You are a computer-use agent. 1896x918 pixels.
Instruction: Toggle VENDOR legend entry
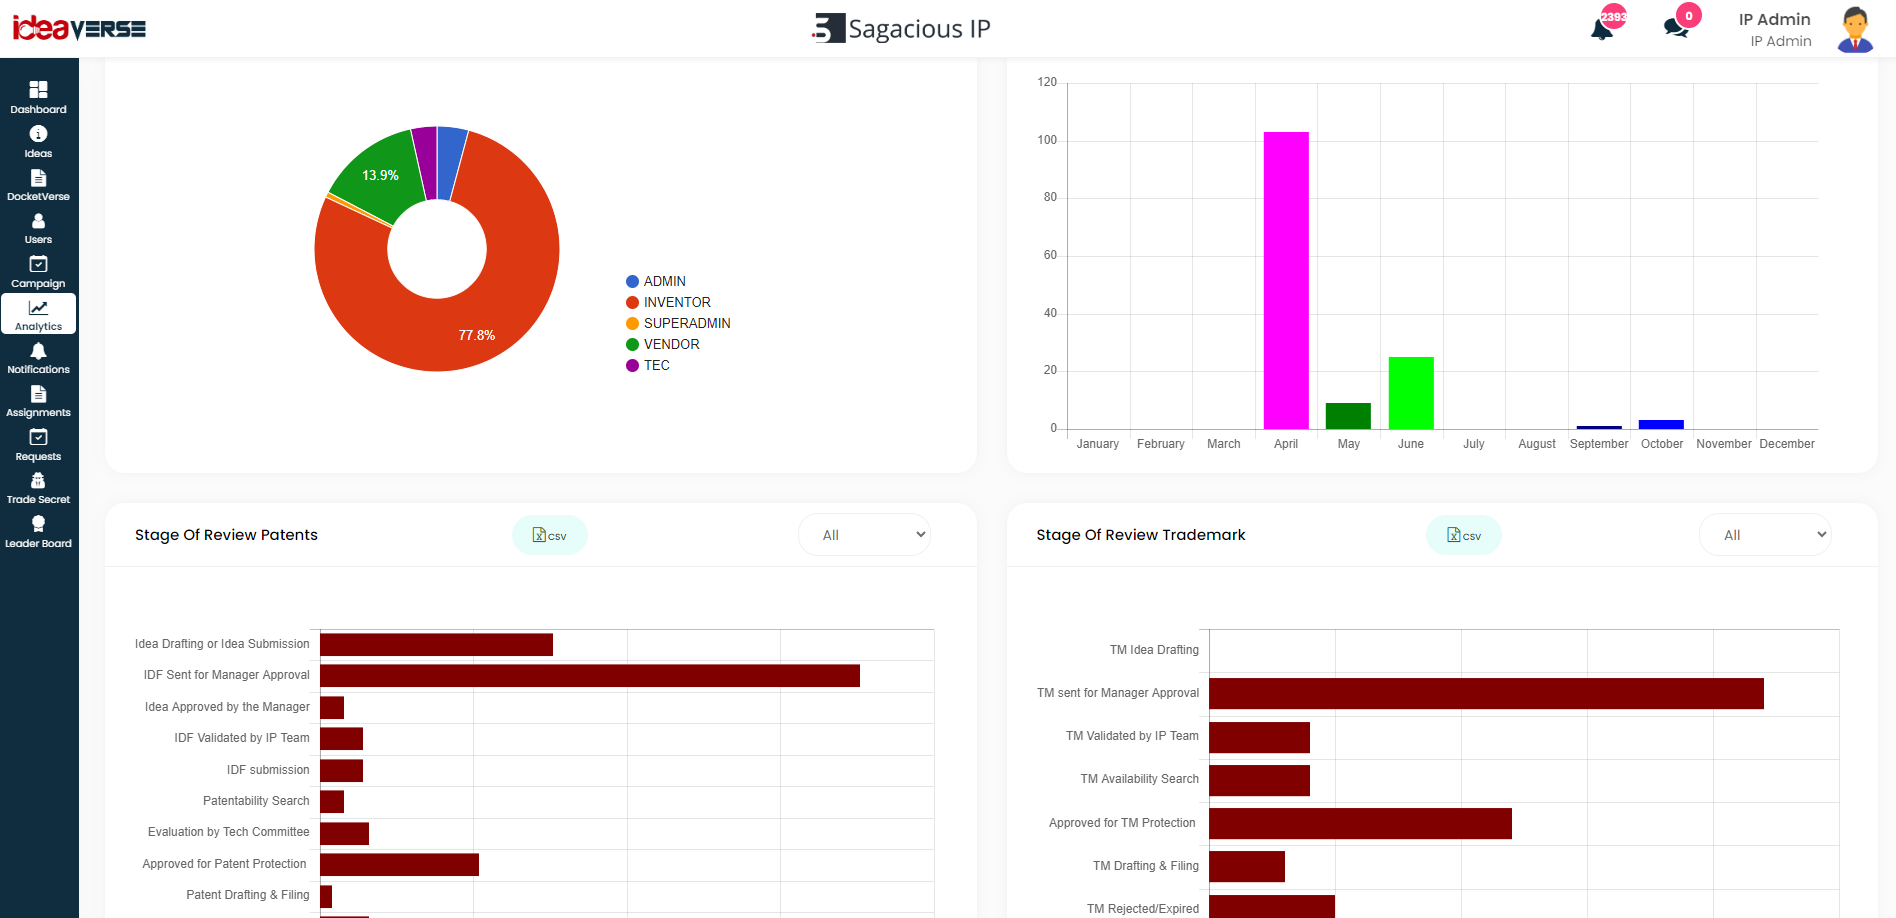tap(662, 344)
